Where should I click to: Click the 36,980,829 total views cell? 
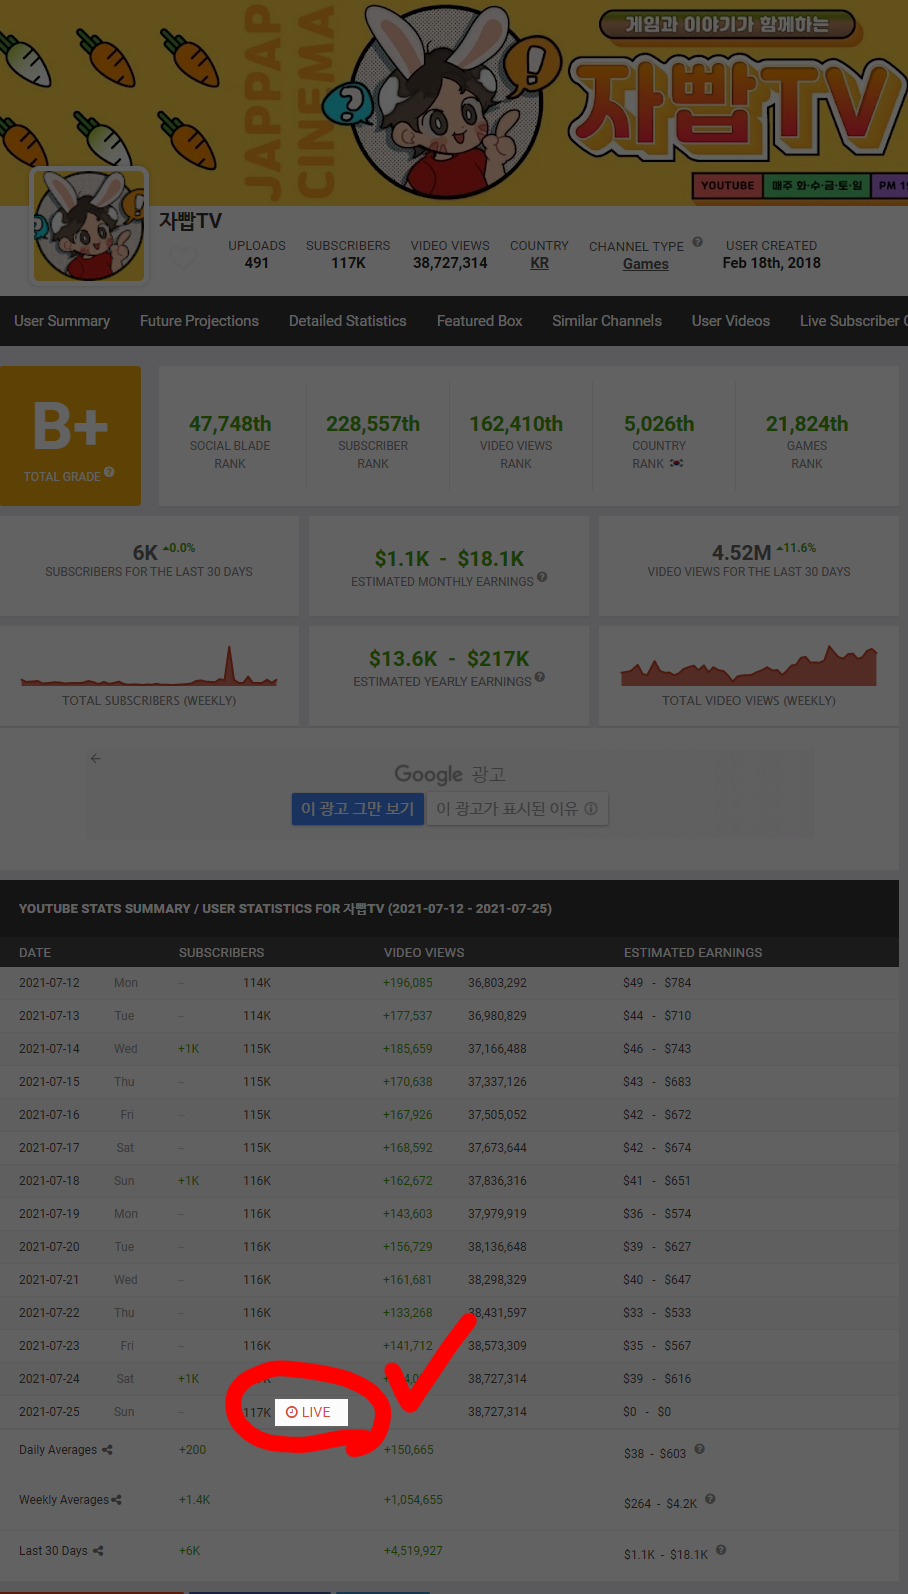(x=497, y=1016)
